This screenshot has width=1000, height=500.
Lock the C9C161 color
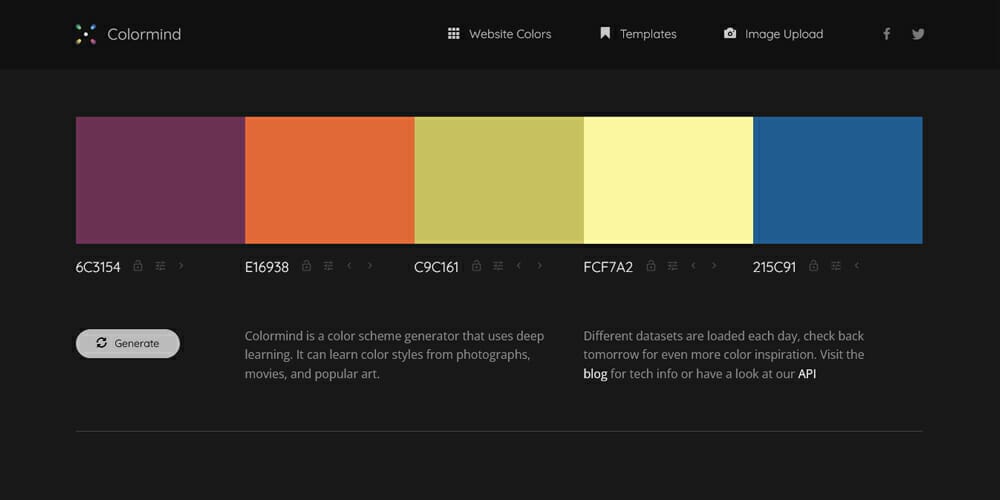tap(476, 265)
